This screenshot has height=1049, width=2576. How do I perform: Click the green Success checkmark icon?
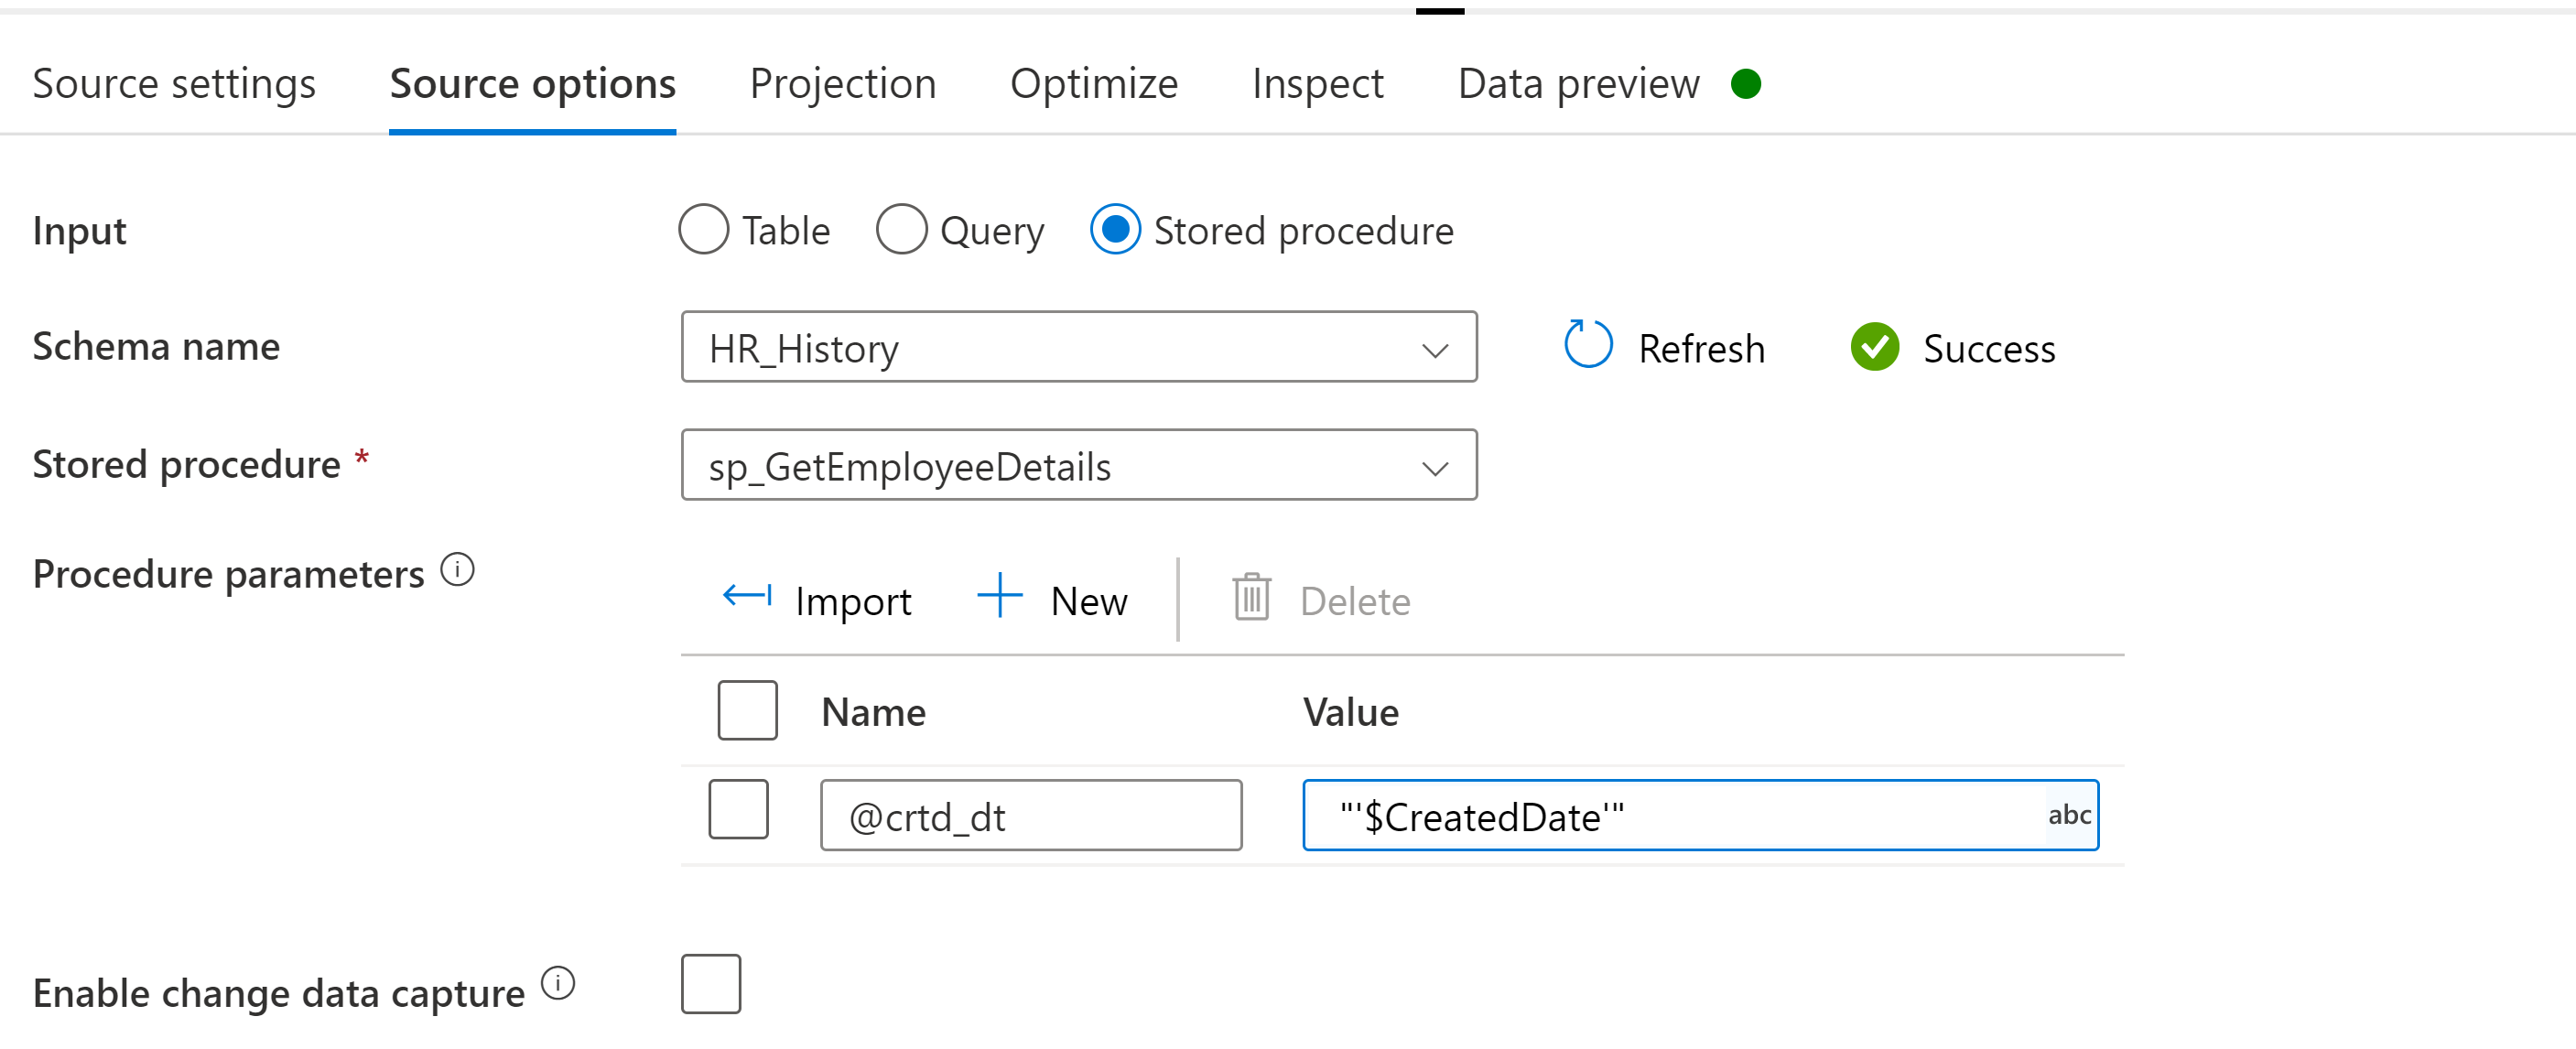(x=1874, y=347)
